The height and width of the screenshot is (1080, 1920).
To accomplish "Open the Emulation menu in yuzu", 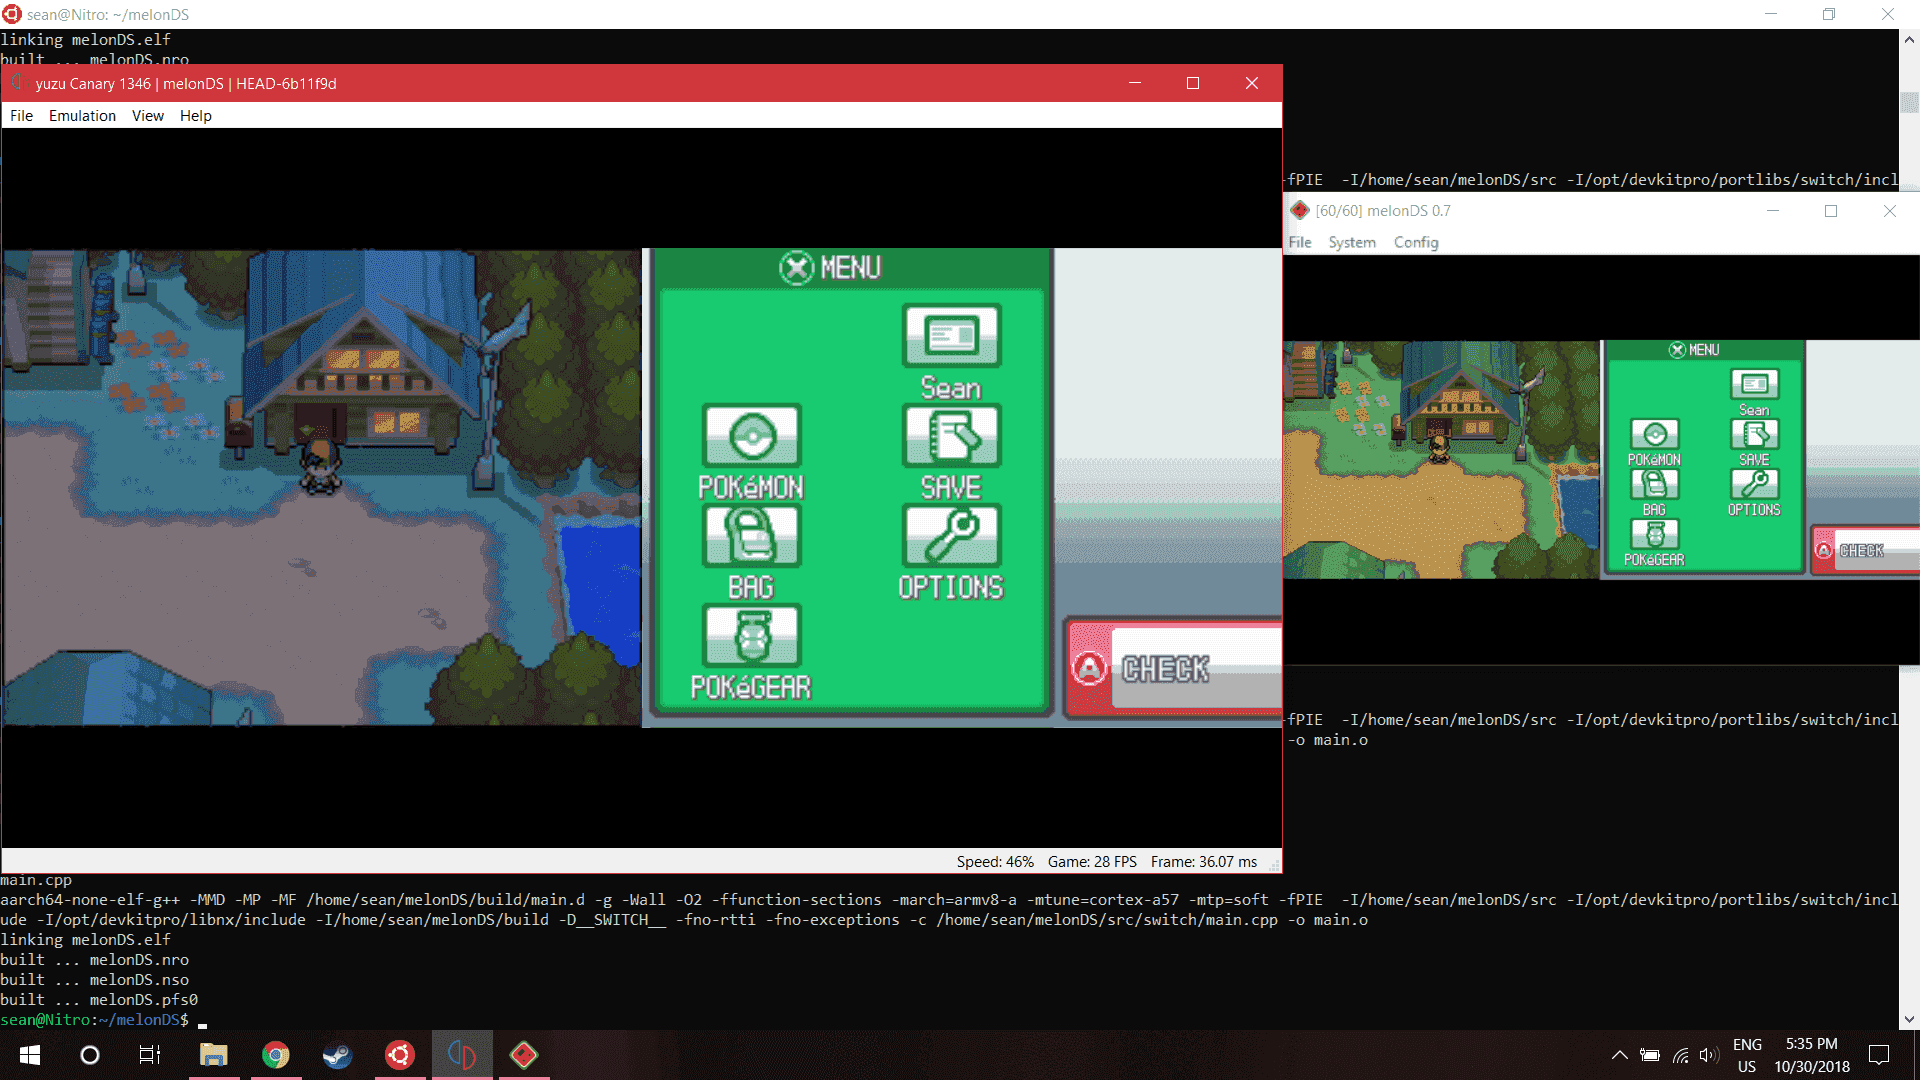I will pyautogui.click(x=82, y=116).
